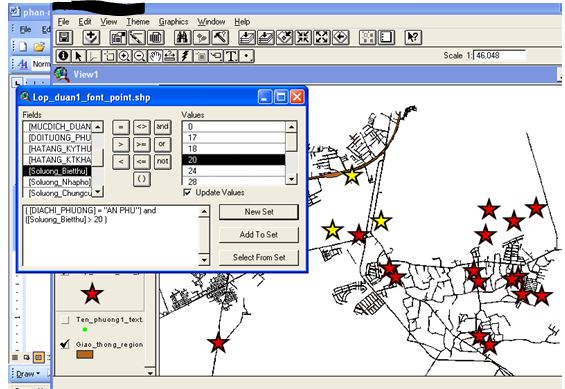Open Theme Table icon
Viewport: 565px width, 389px height.
pyautogui.click(x=156, y=37)
